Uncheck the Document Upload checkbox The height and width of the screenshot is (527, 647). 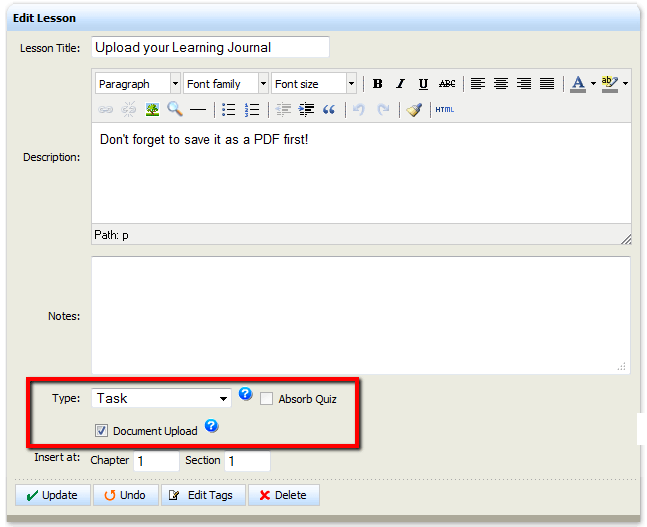coord(101,430)
